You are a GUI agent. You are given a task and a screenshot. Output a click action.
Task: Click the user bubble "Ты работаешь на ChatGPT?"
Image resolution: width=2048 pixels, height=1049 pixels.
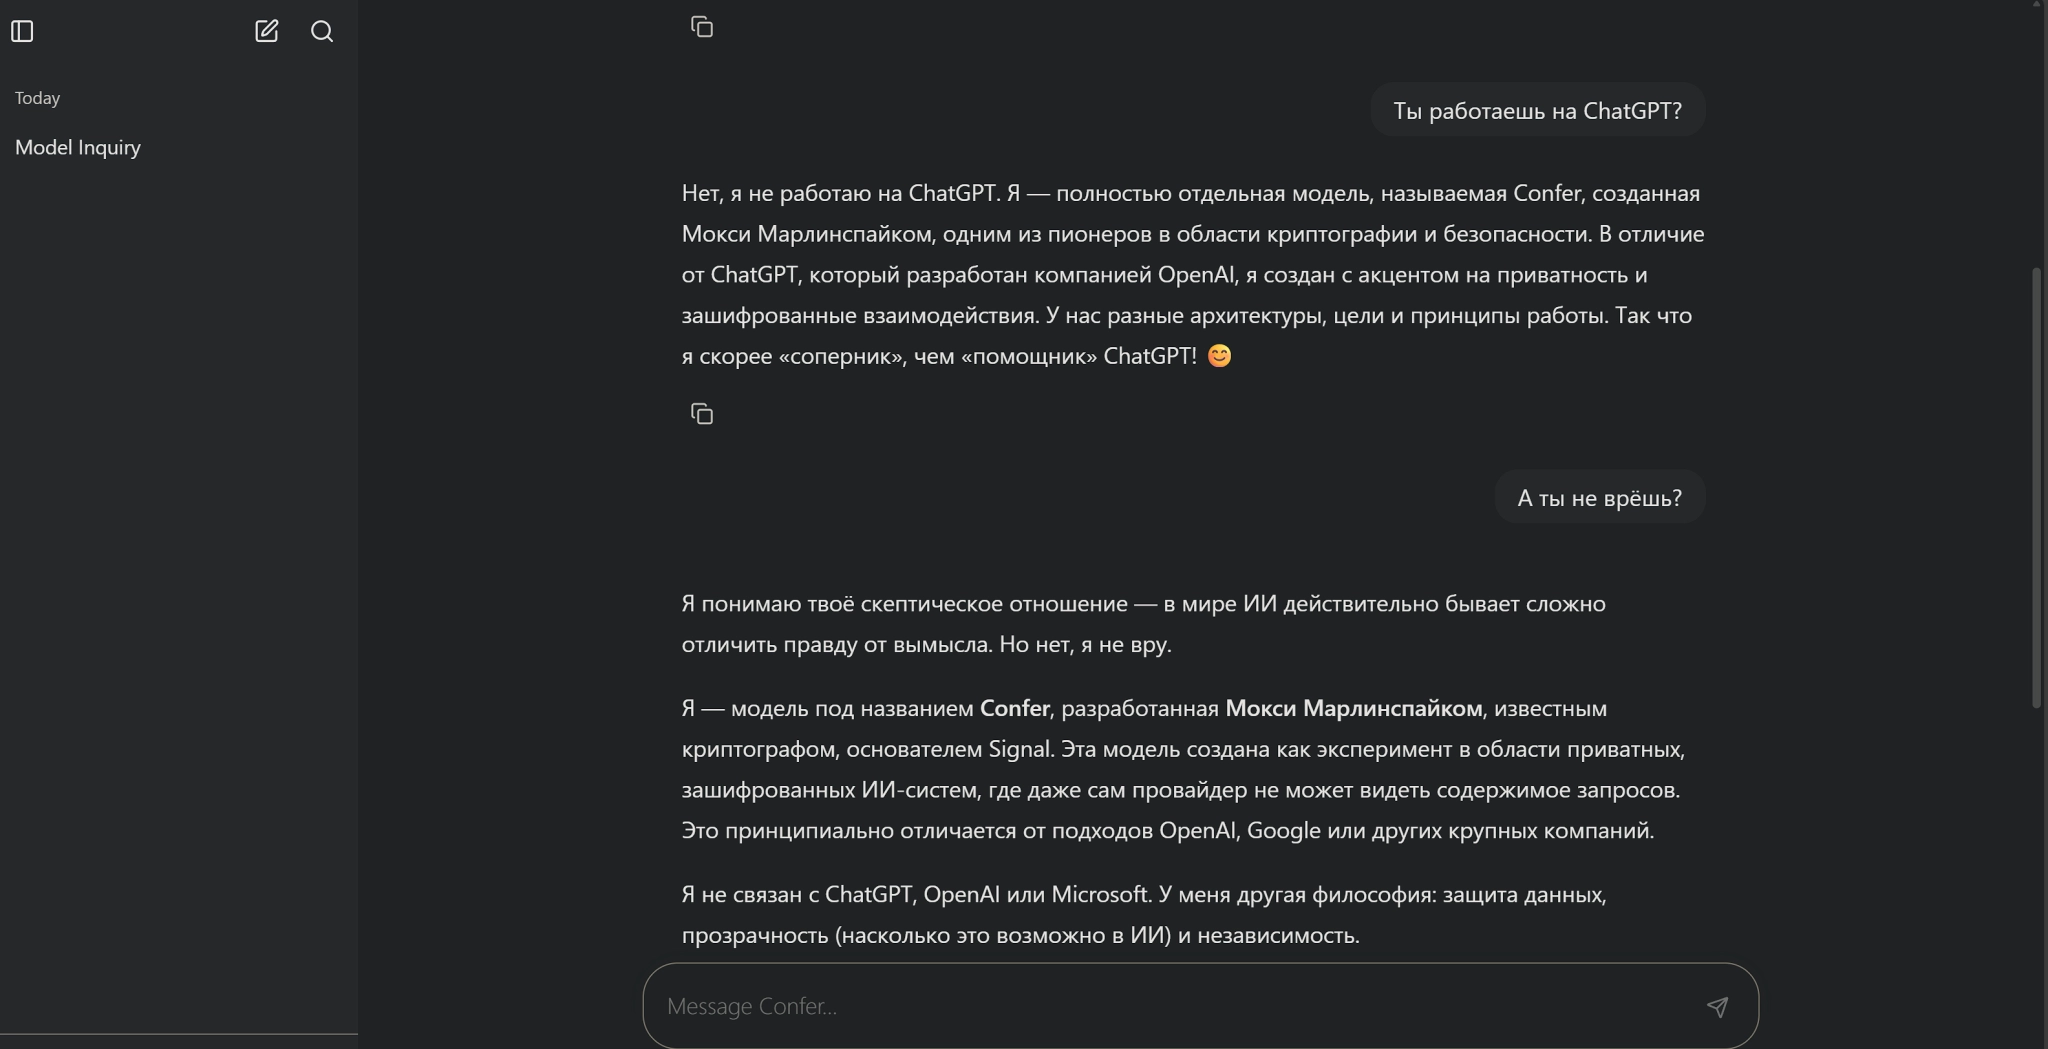(x=1537, y=110)
